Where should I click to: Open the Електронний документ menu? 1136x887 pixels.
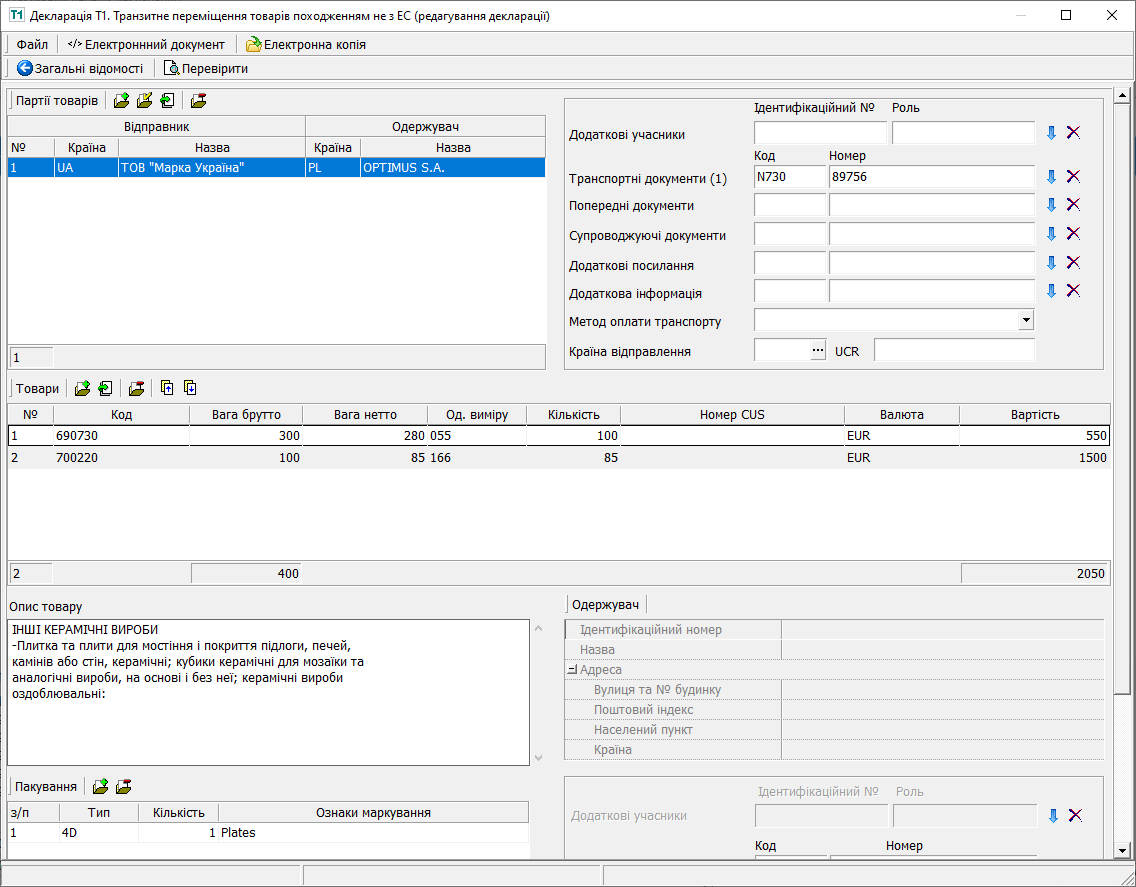[x=146, y=44]
